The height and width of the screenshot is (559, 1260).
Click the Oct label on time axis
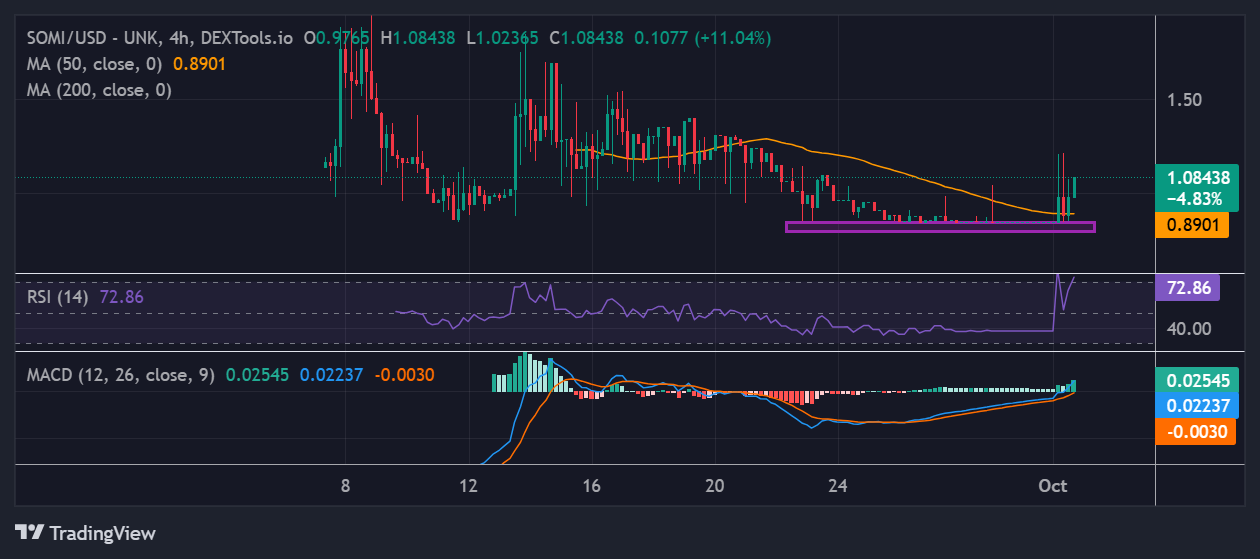[1053, 486]
